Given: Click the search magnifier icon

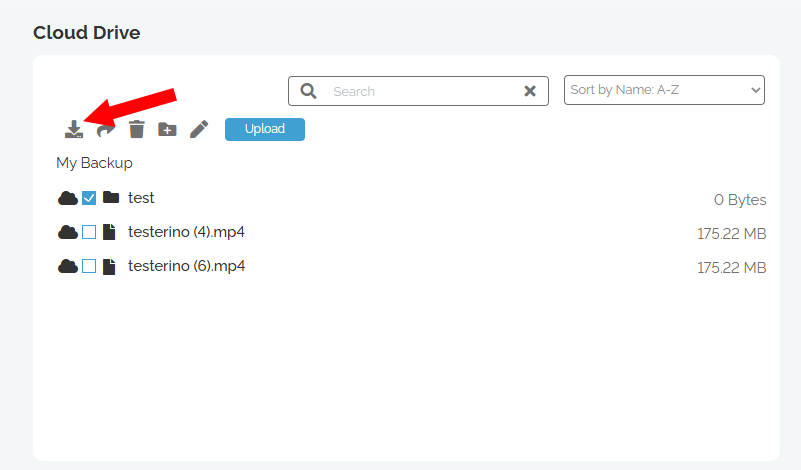Looking at the screenshot, I should coord(309,91).
